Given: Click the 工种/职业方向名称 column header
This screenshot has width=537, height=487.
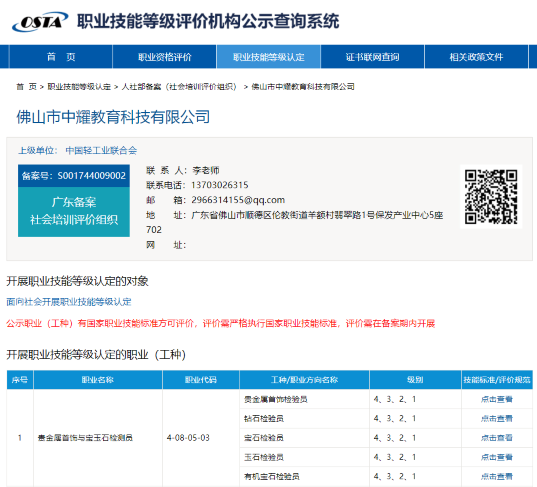Looking at the screenshot, I should coord(304,379).
